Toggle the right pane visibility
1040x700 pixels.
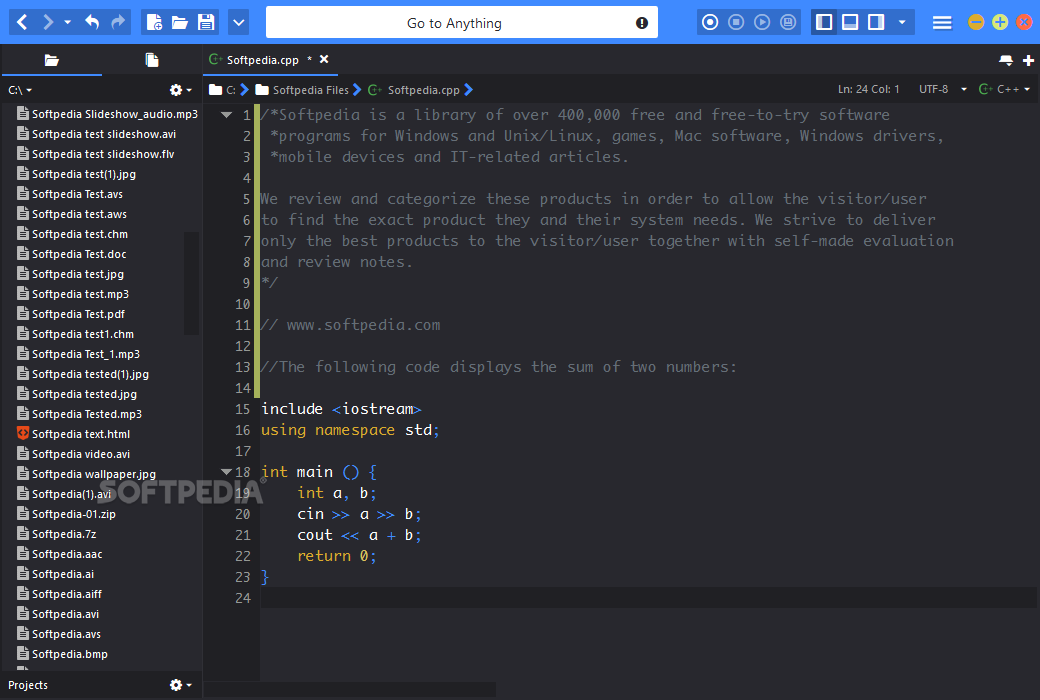pos(876,23)
